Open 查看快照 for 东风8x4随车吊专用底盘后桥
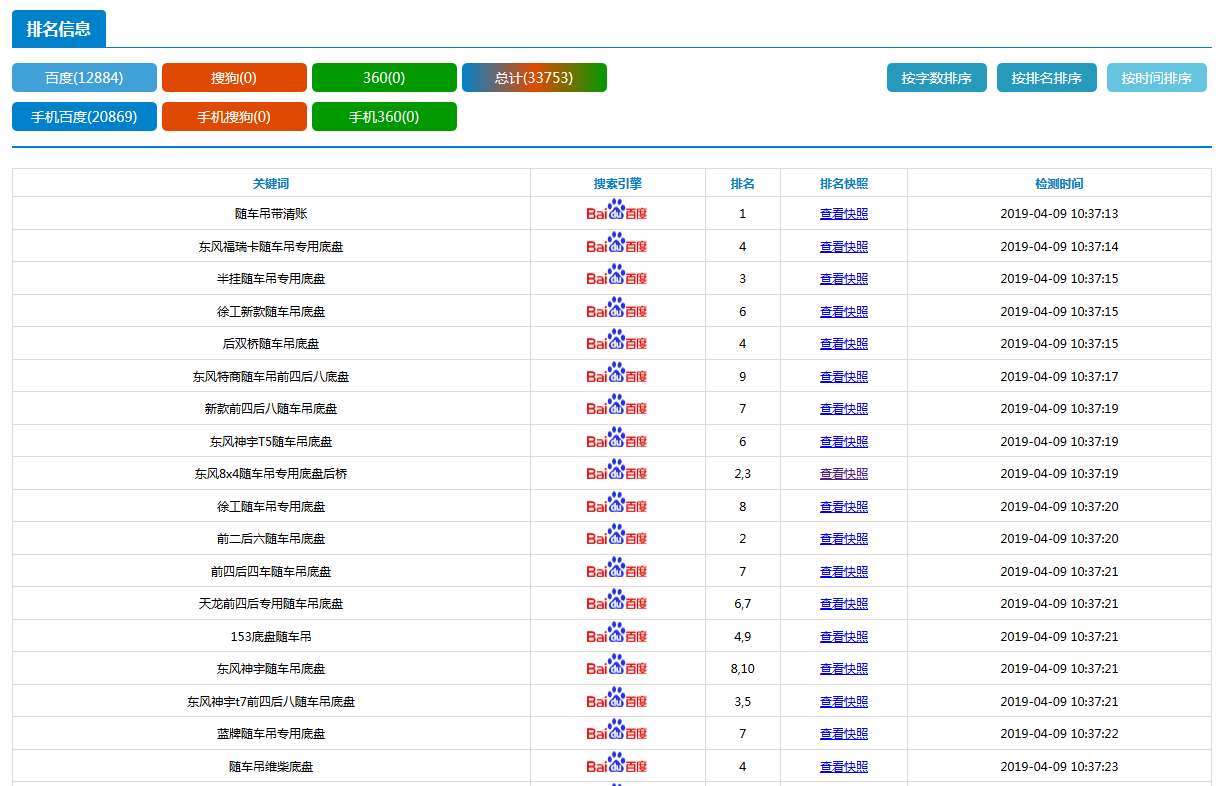The image size is (1229, 786). point(843,473)
